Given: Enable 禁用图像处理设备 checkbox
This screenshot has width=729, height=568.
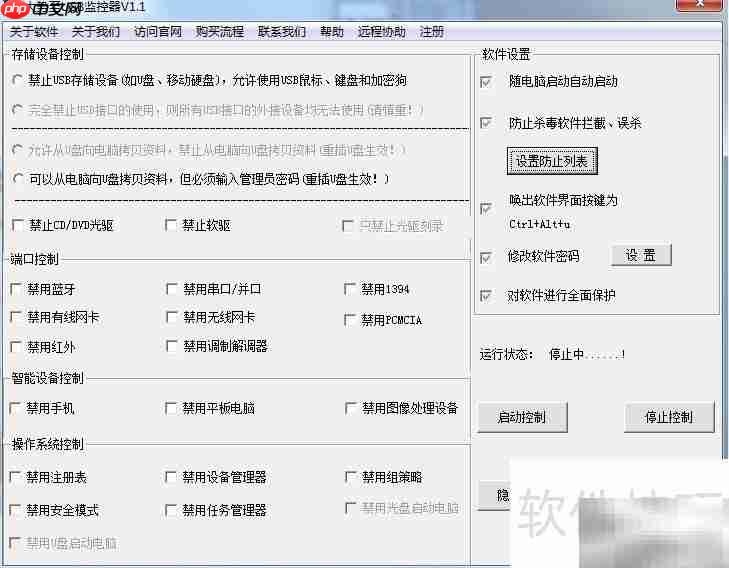Looking at the screenshot, I should tap(351, 408).
